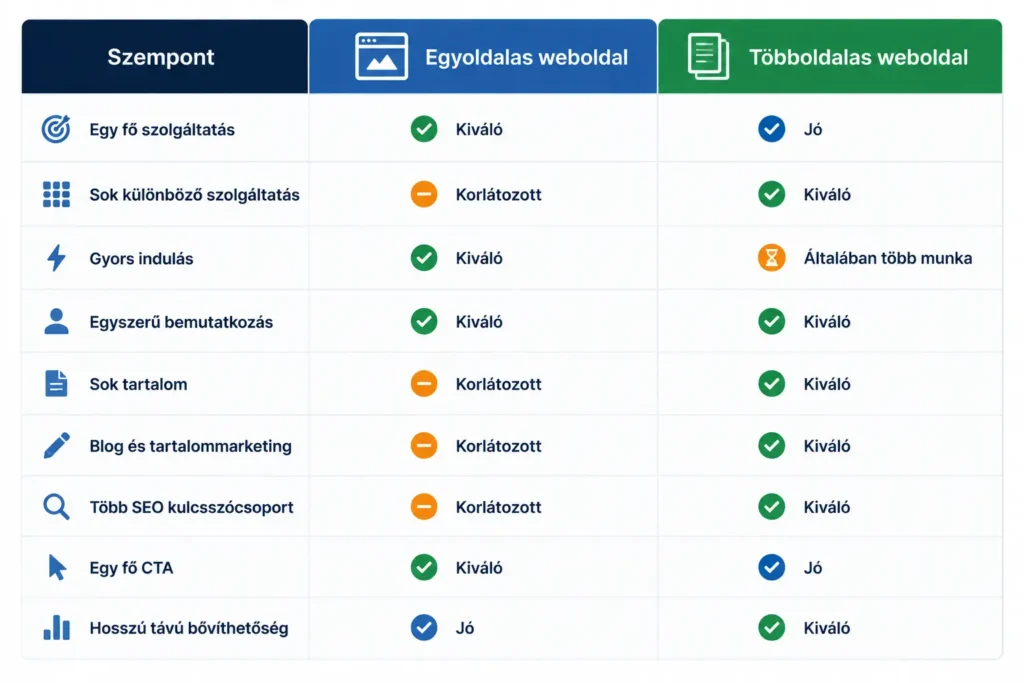Click the grid icon beside Sok különböző szolgáltatás

pos(56,194)
